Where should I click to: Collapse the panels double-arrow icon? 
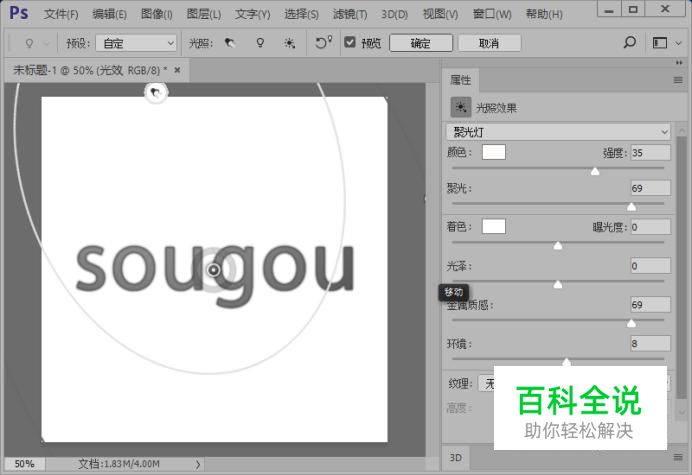pyautogui.click(x=679, y=63)
